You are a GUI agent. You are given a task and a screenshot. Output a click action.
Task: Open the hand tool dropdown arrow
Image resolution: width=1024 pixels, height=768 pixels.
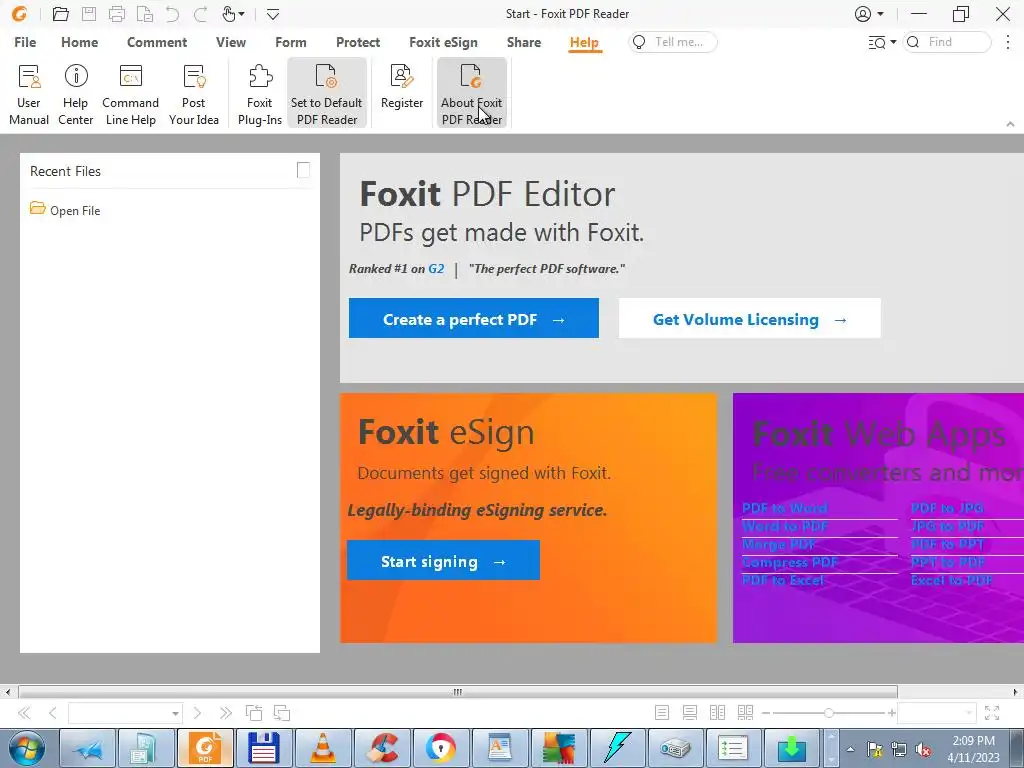tap(242, 14)
